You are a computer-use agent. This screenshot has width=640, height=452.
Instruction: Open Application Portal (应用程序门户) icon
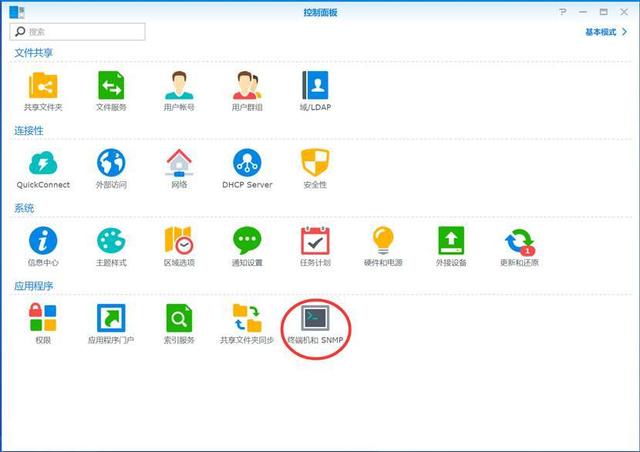coord(111,318)
